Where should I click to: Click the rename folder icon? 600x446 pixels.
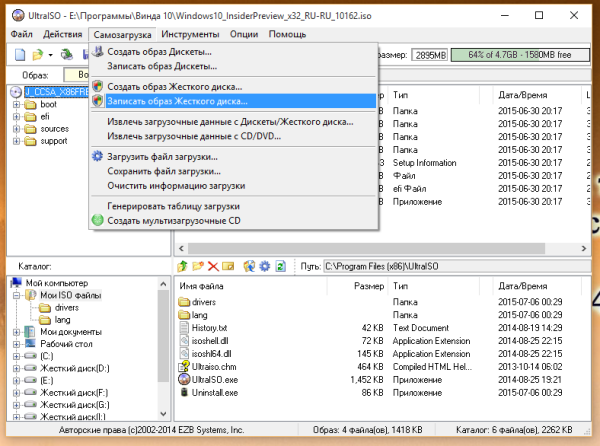pos(228,266)
